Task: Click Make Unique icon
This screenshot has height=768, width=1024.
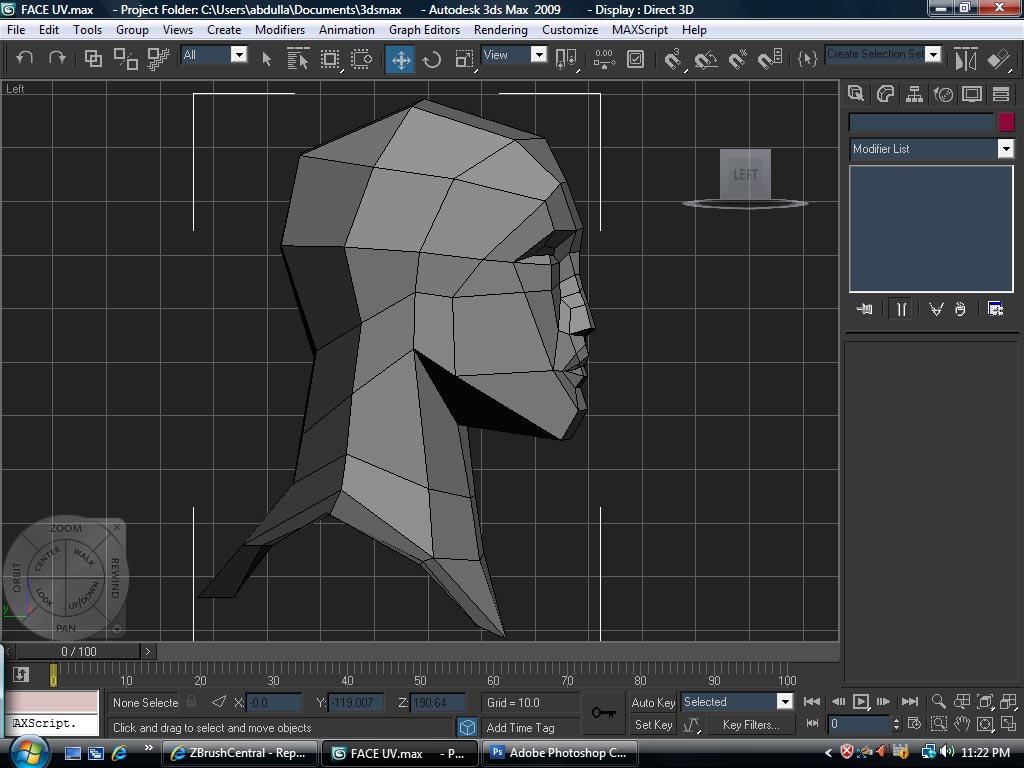Action: click(x=936, y=309)
